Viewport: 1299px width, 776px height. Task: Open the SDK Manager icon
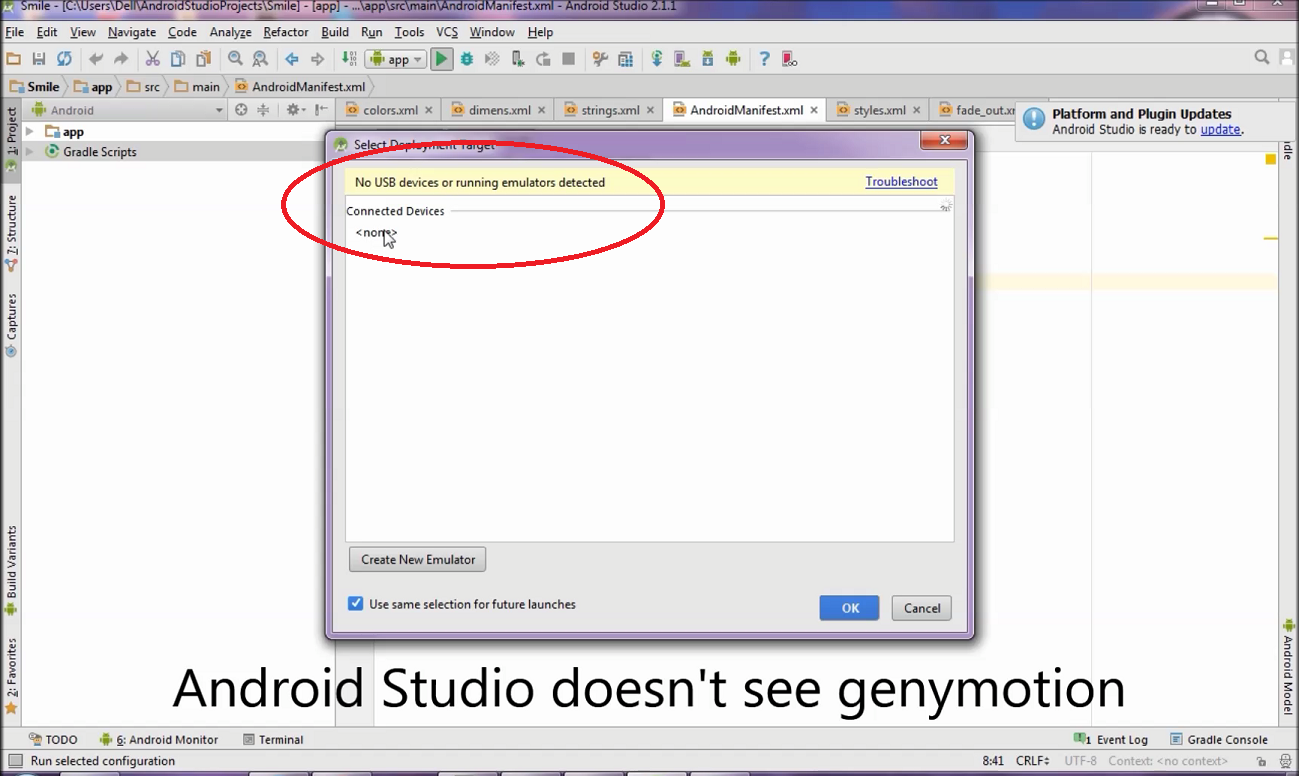(x=708, y=59)
